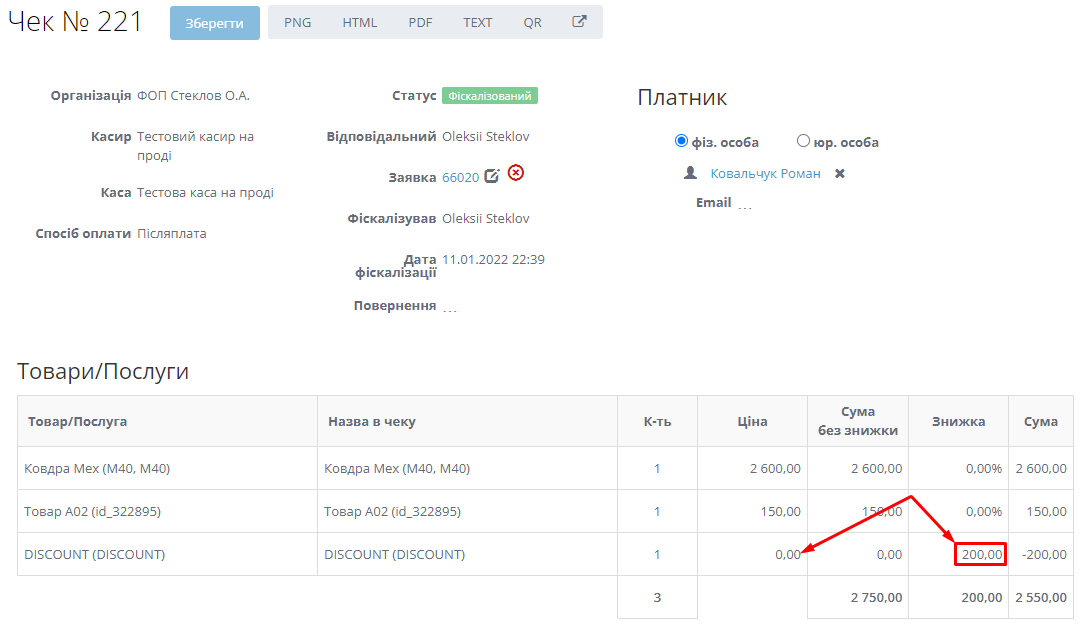Select the юр. особа radio button
The image size is (1081, 624).
tap(803, 141)
